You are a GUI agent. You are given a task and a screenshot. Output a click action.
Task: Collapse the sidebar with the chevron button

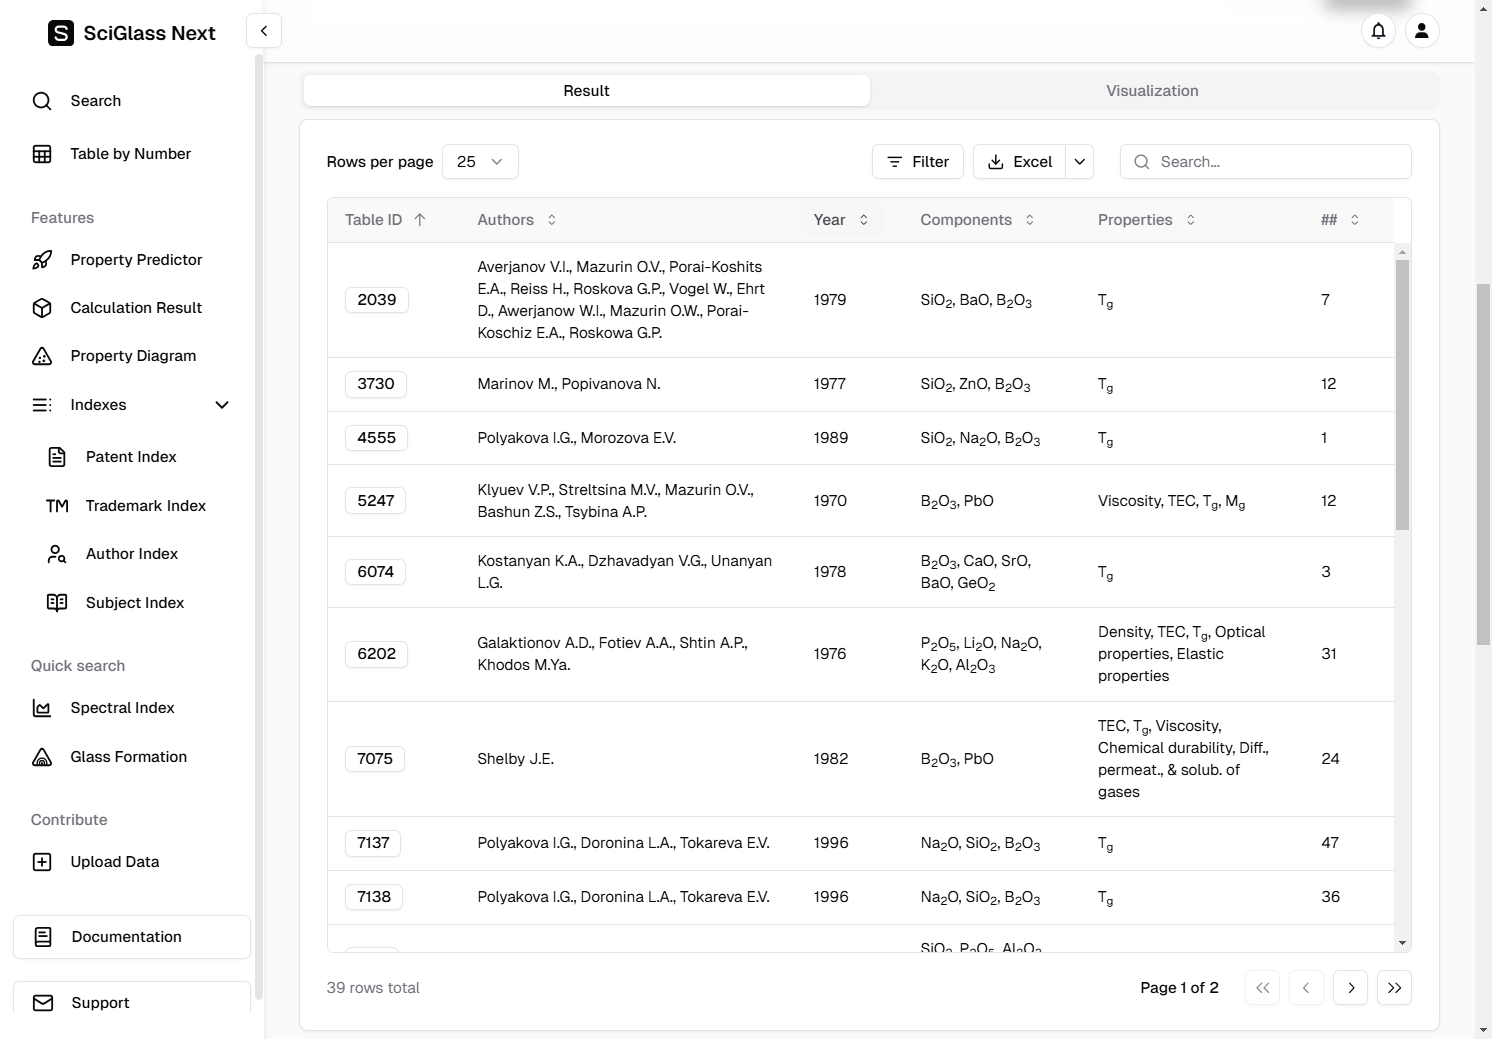pyautogui.click(x=264, y=31)
